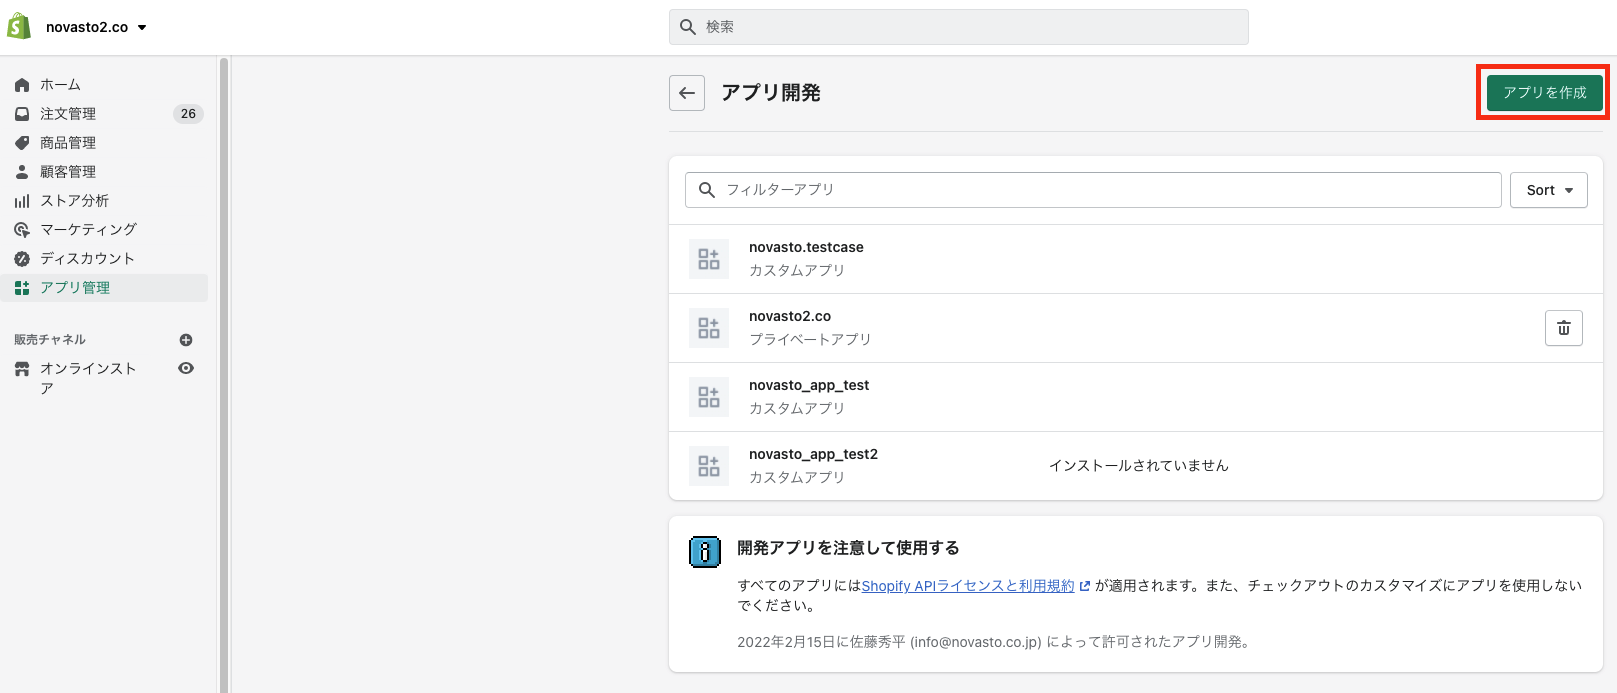Click the top 検索 search field
Screen dimensions: 1617x693
[x=958, y=27]
